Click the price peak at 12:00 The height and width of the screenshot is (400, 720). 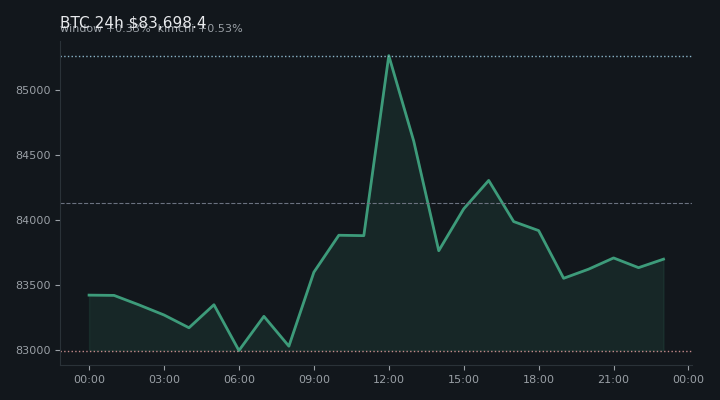pyautogui.click(x=389, y=56)
